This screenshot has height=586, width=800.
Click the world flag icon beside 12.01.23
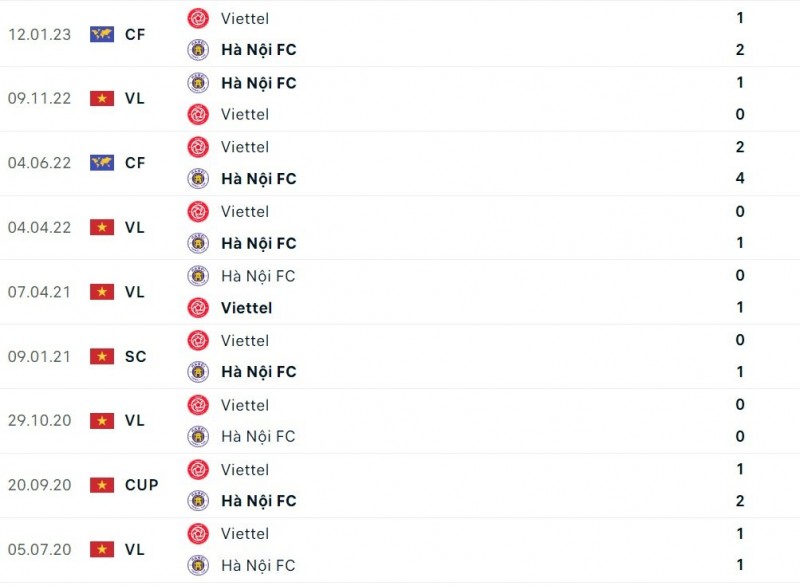click(x=102, y=34)
